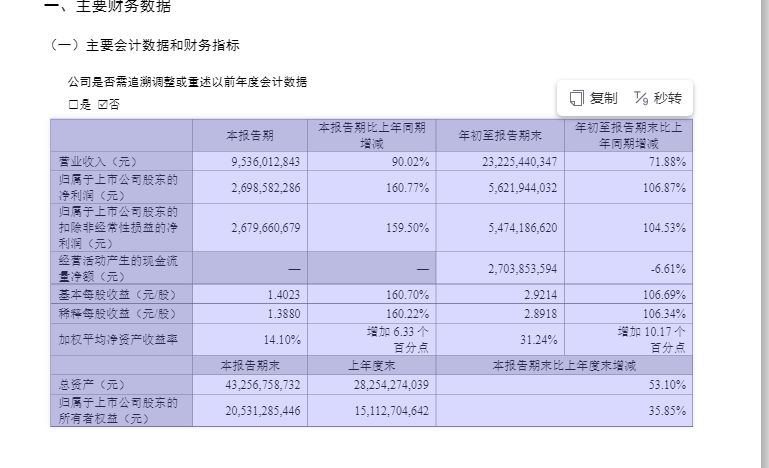
Task: Select percentage 53.10%
Action: pos(667,385)
